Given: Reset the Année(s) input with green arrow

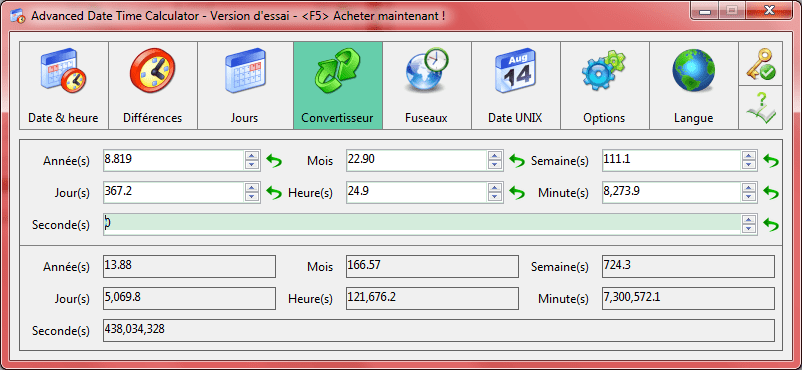Looking at the screenshot, I should coord(274,161).
